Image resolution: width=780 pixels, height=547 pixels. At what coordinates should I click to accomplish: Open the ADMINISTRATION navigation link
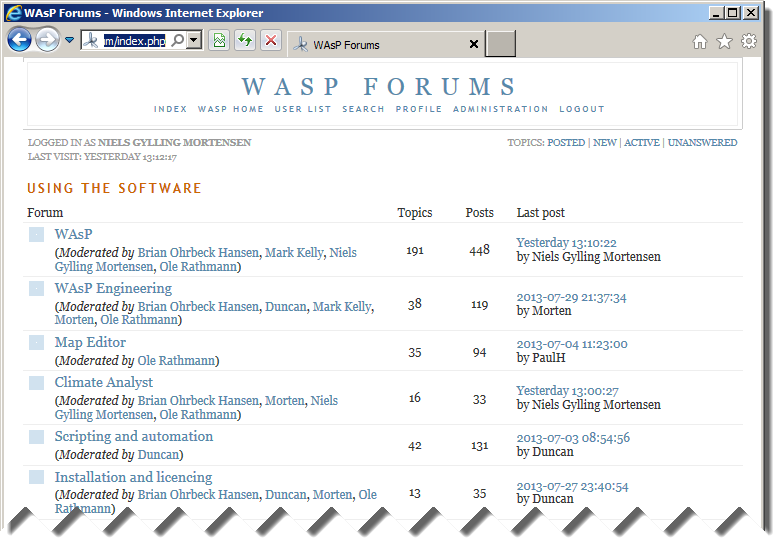[x=500, y=109]
